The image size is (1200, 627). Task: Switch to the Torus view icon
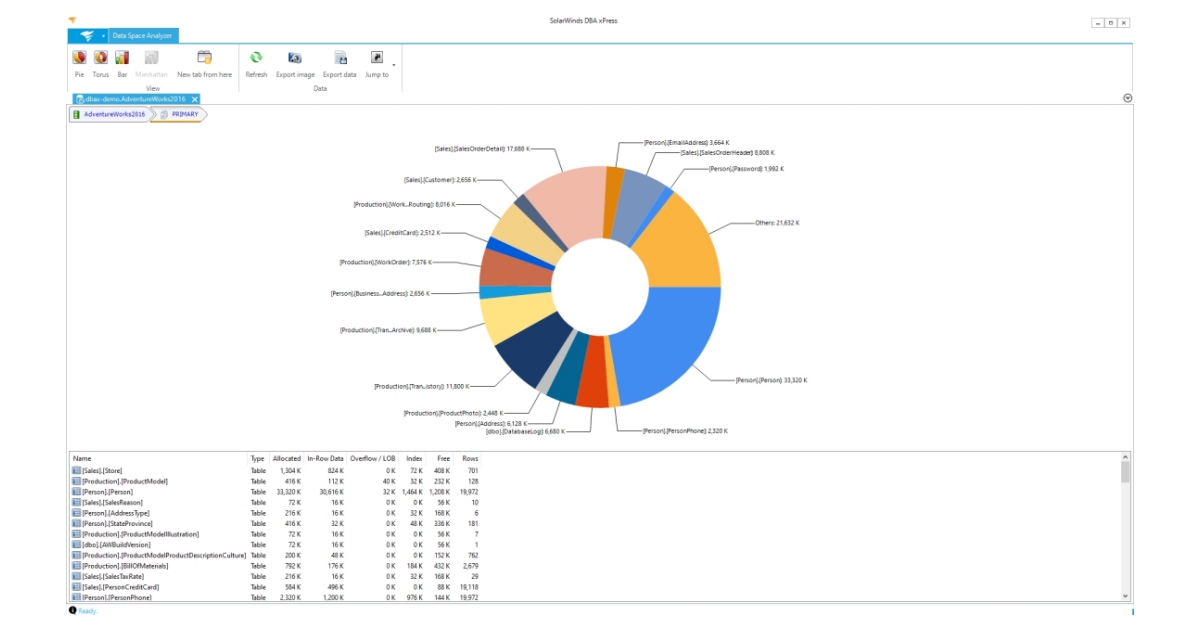[x=100, y=57]
